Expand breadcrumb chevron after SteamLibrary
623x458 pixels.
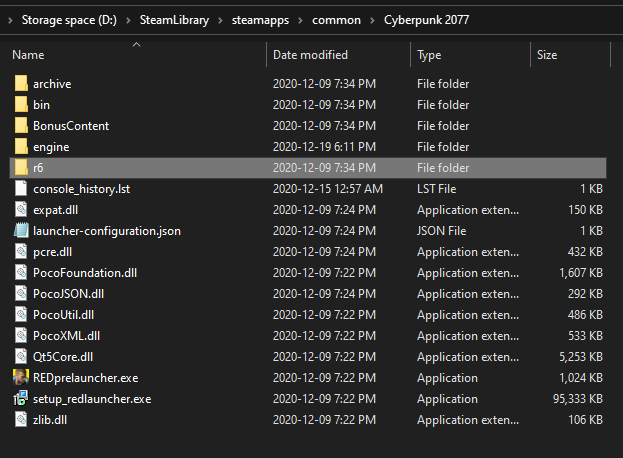221,19
